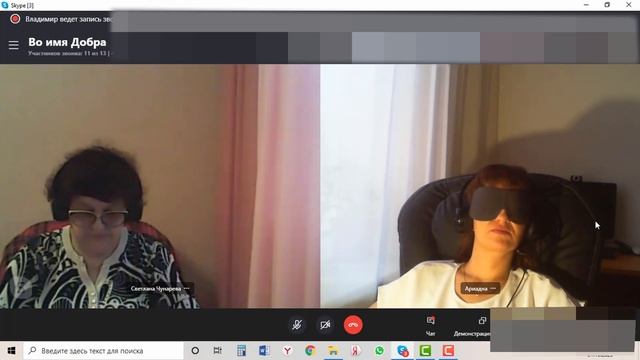Image resolution: width=640 pixels, height=360 pixels.
Task: Open the Чат panel
Action: point(430,326)
